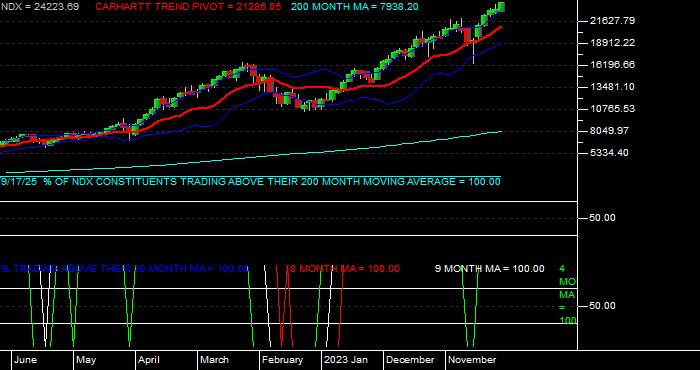The width and height of the screenshot is (700, 370).
Task: Select the 50.00 label of the bottom oscillator panel
Action: click(603, 306)
